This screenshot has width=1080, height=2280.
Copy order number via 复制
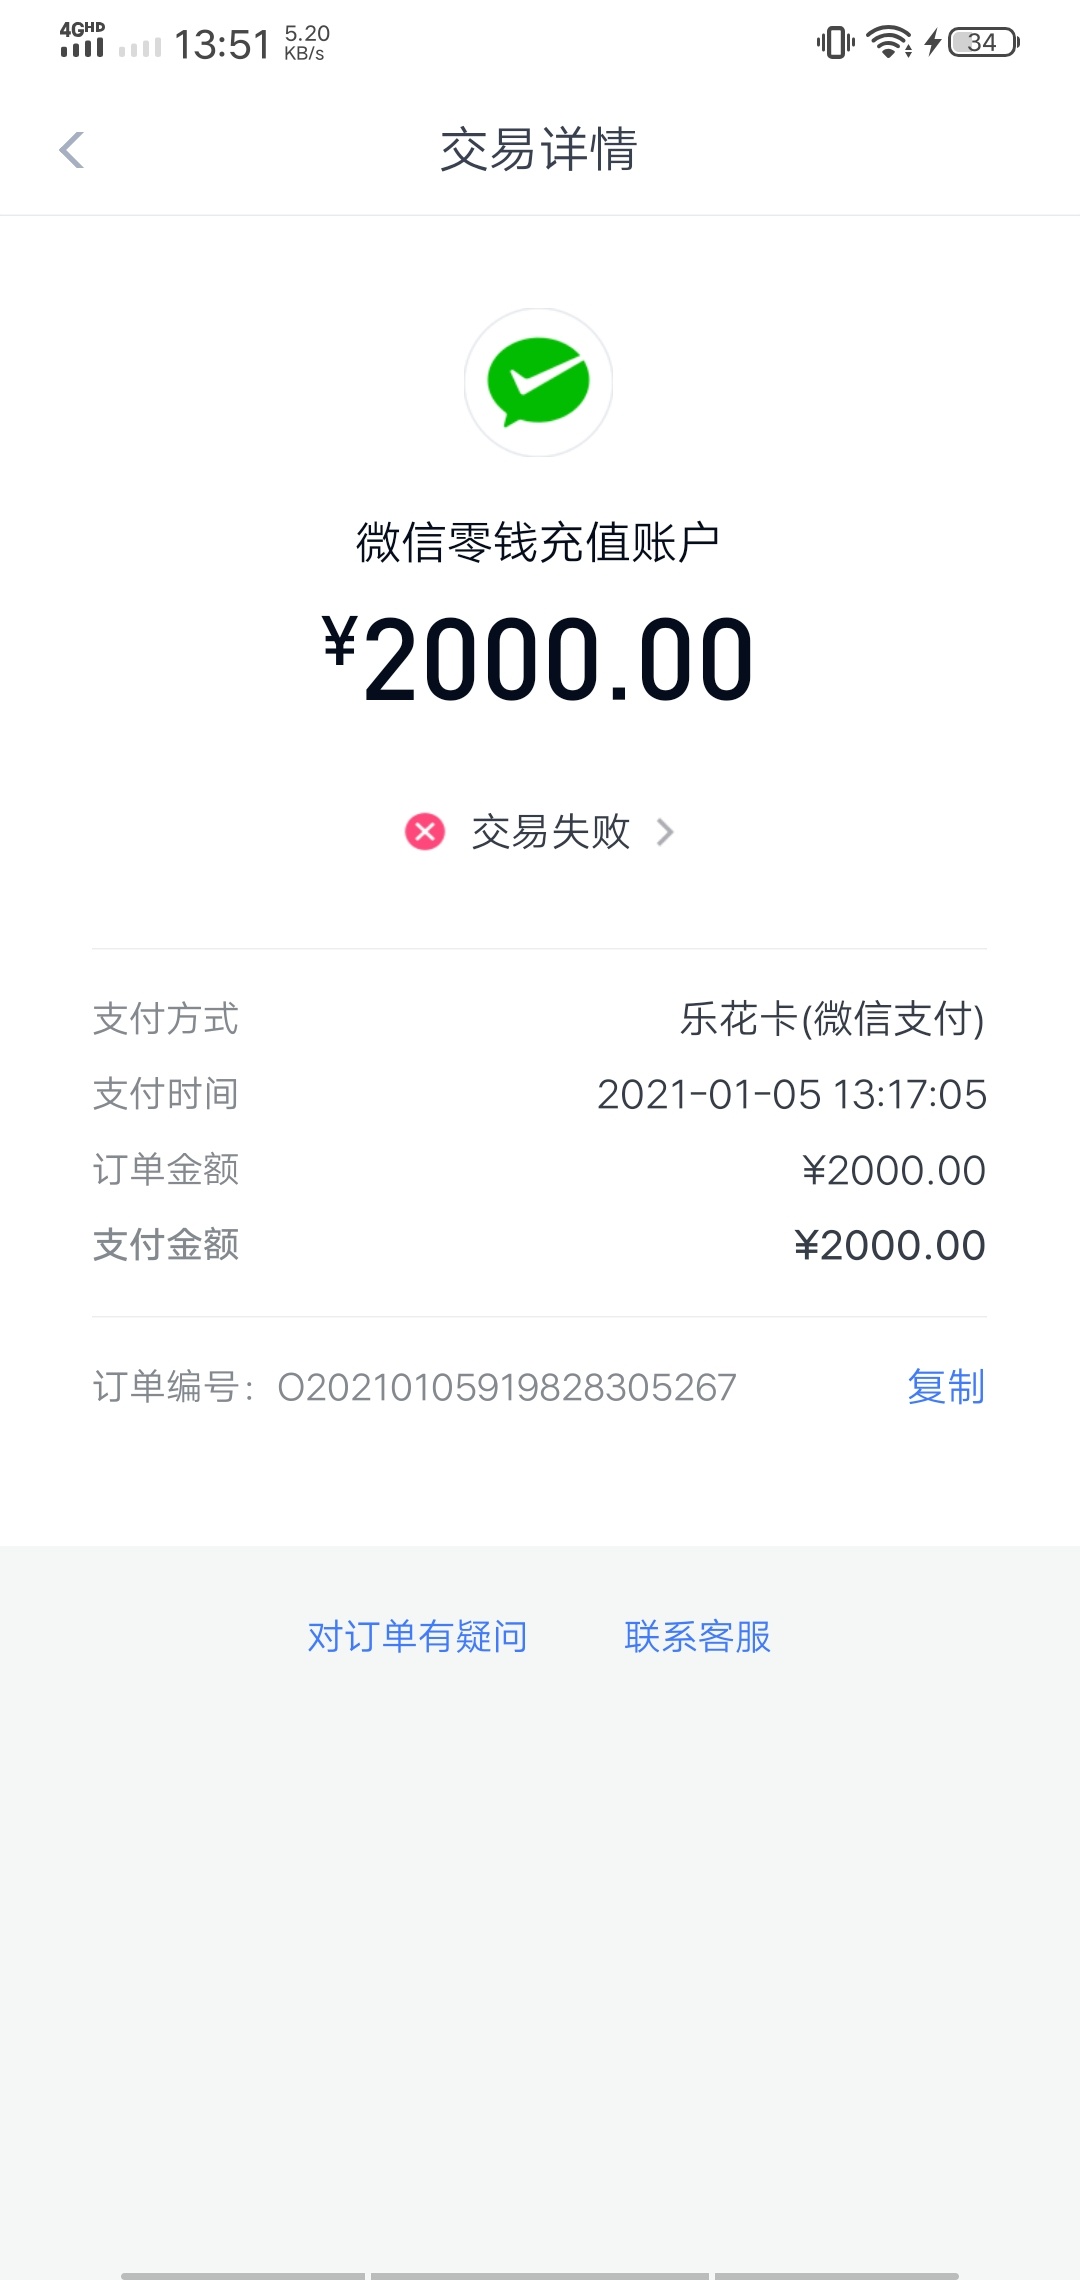click(946, 1387)
